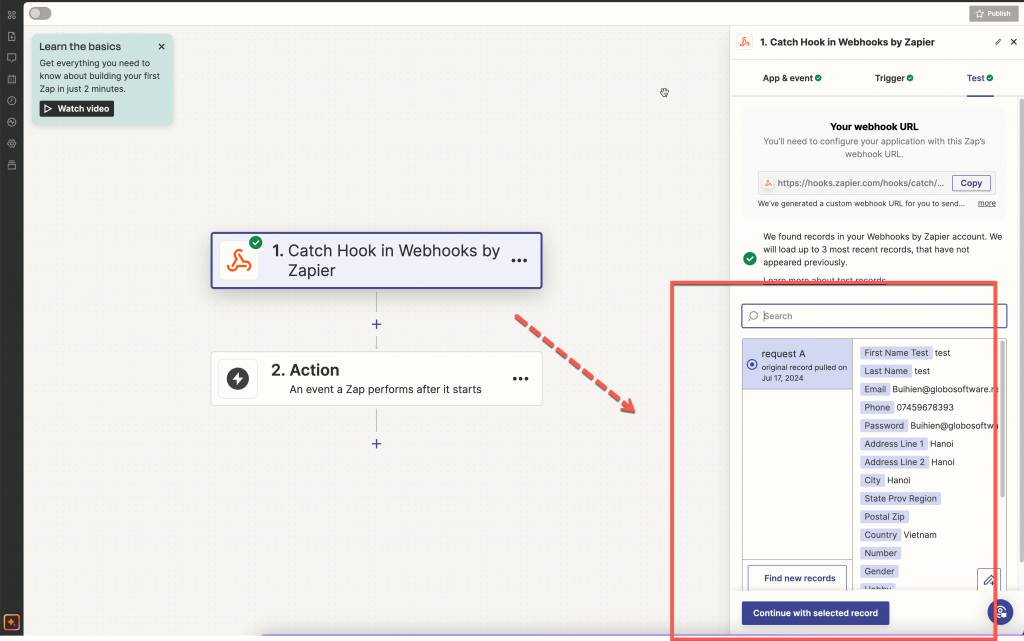Close the Learn the basics card

pyautogui.click(x=162, y=47)
